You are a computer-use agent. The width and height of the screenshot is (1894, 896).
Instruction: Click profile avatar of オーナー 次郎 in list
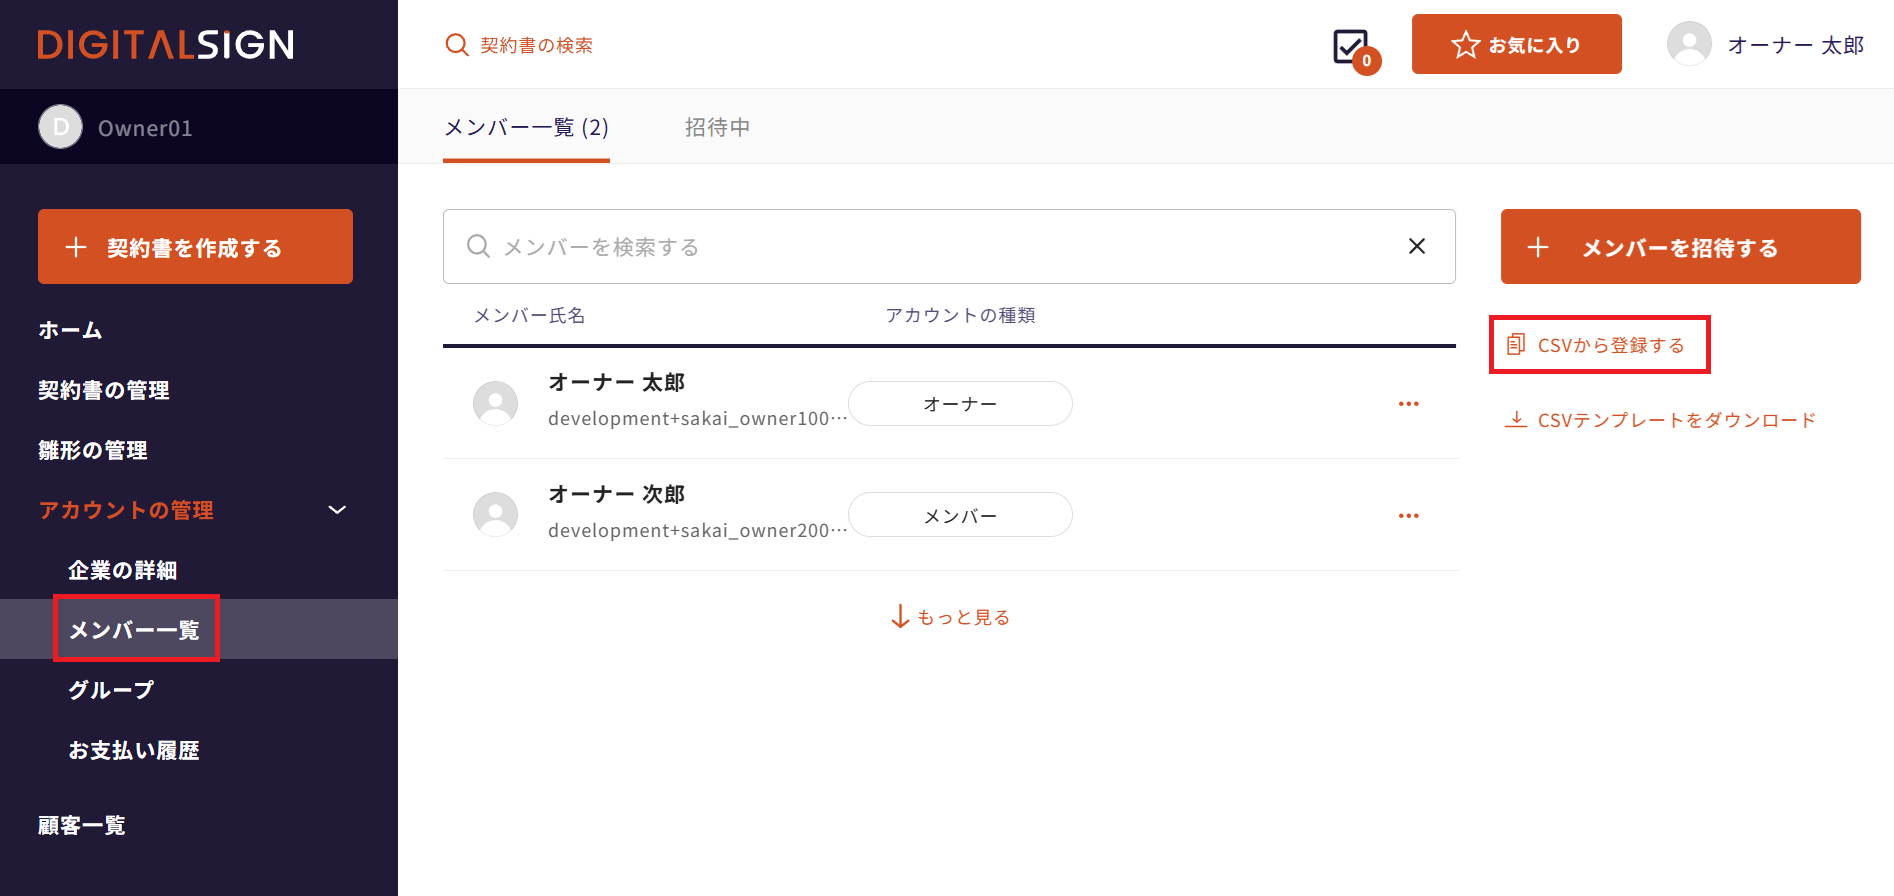click(x=495, y=515)
